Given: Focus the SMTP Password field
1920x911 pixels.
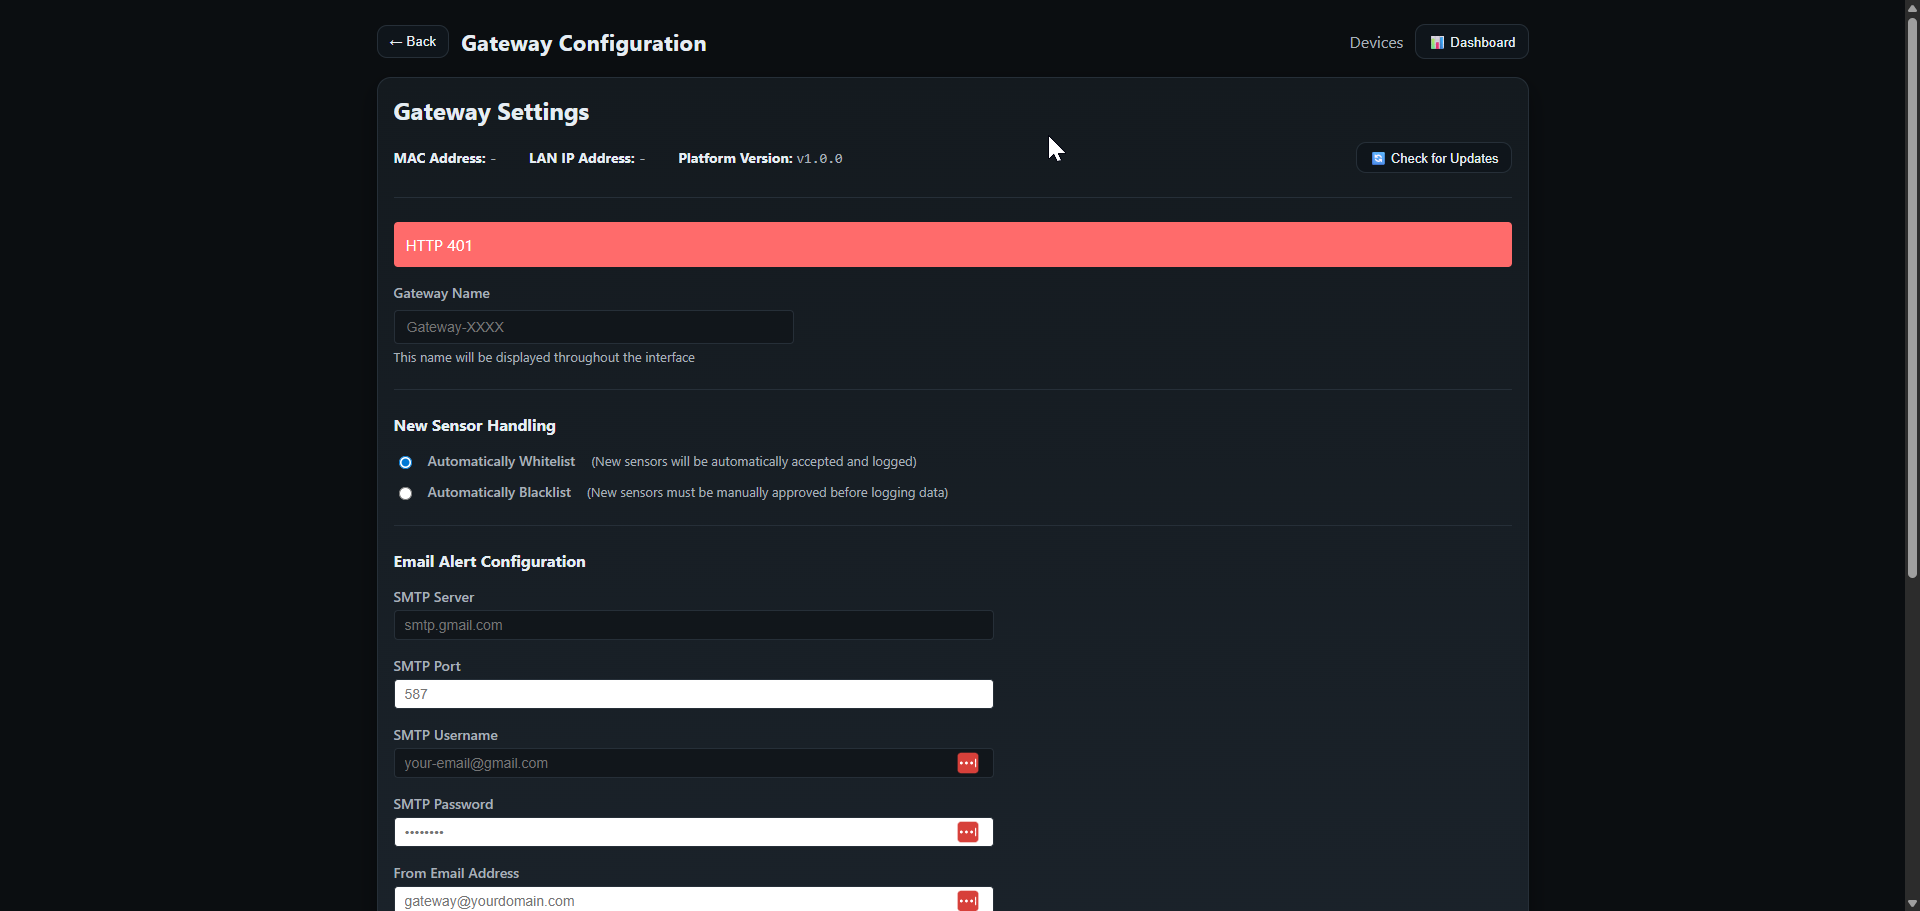Looking at the screenshot, I should pos(672,832).
